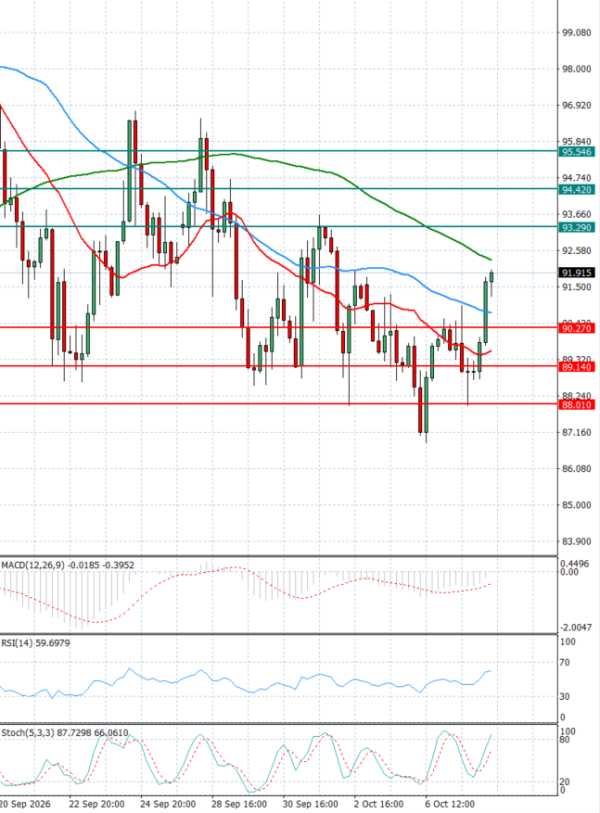The image size is (600, 813).
Task: Select the 90.270 support level label
Action: pos(576,328)
